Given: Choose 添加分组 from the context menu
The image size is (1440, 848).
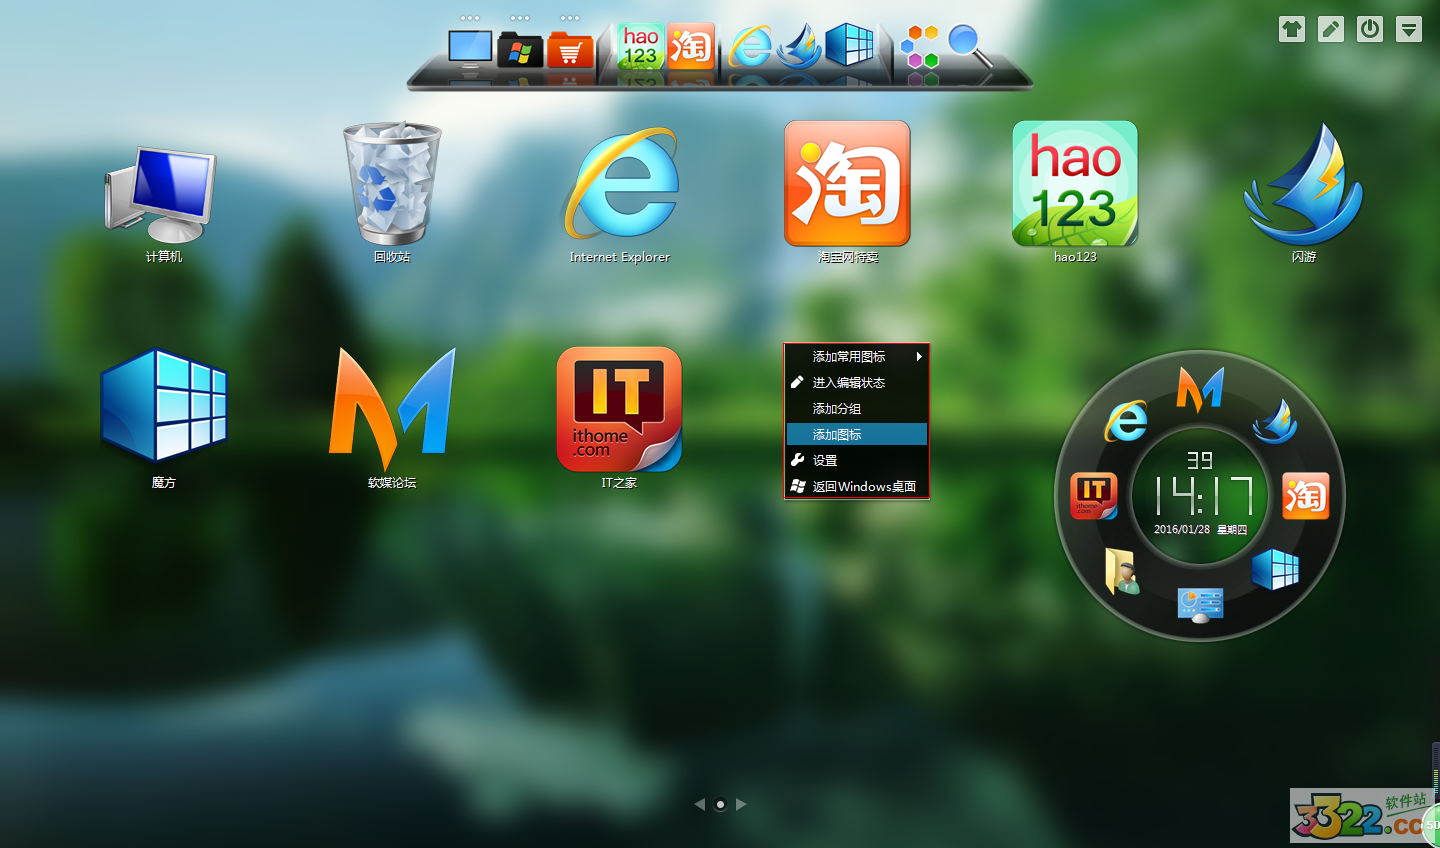Looking at the screenshot, I should pos(857,409).
